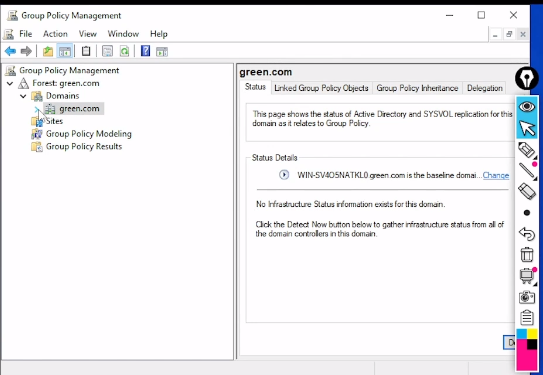Click the console icon left of File menu

tap(9, 34)
